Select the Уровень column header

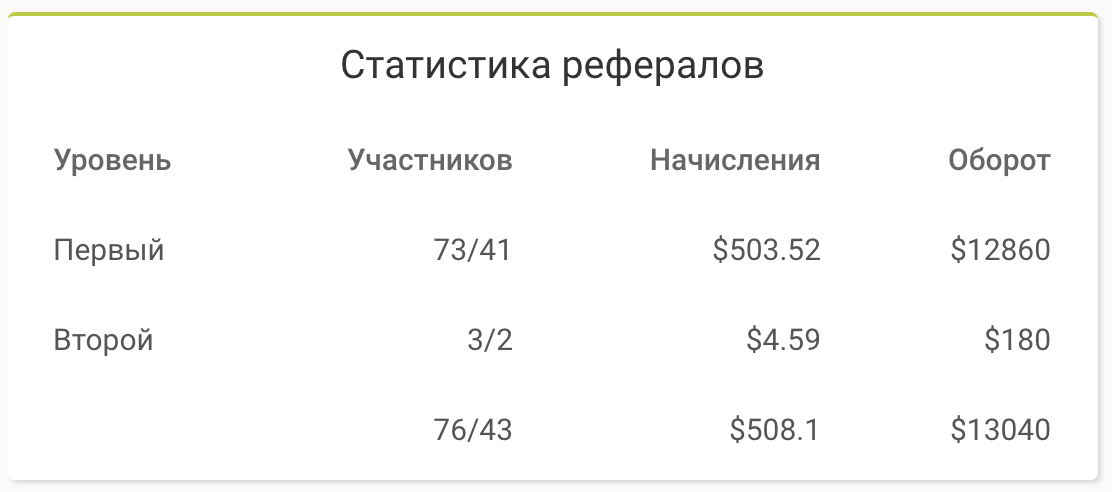(113, 162)
